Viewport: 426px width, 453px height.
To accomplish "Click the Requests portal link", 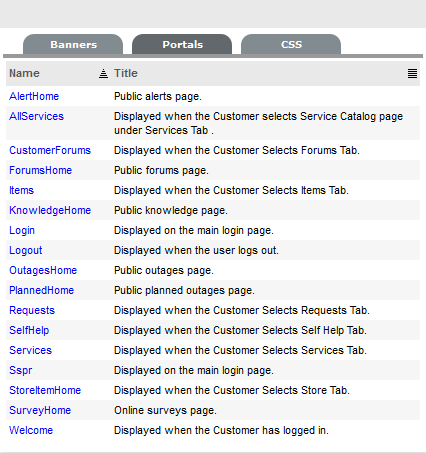I will [x=32, y=310].
